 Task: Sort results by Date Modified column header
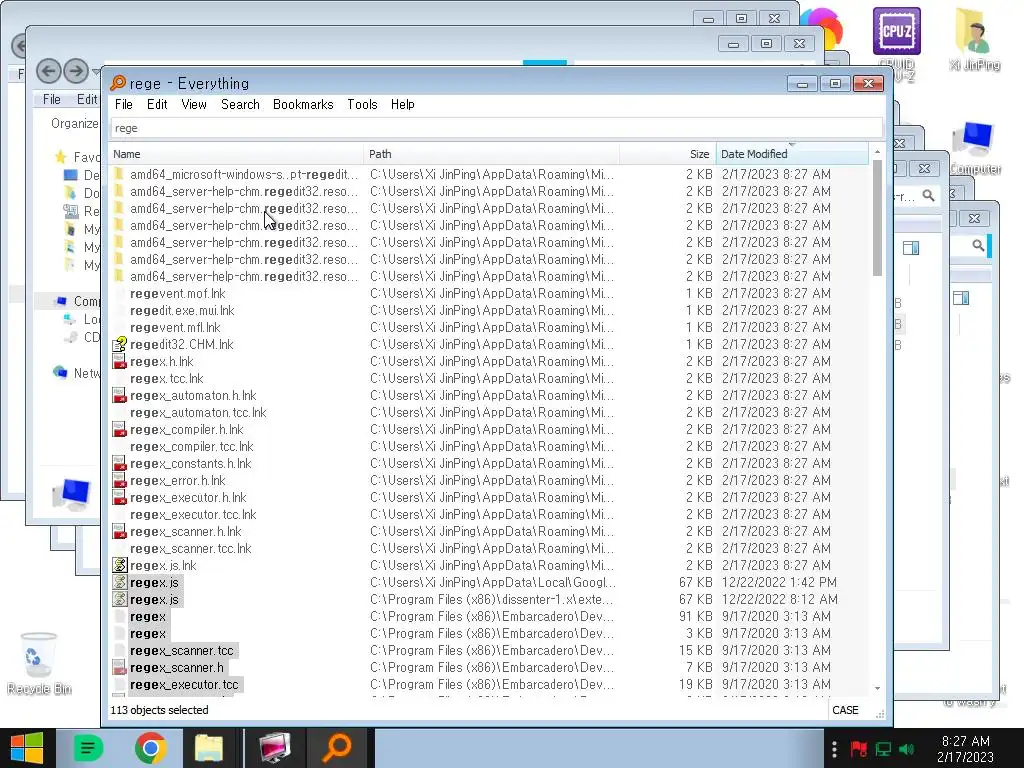[x=792, y=154]
